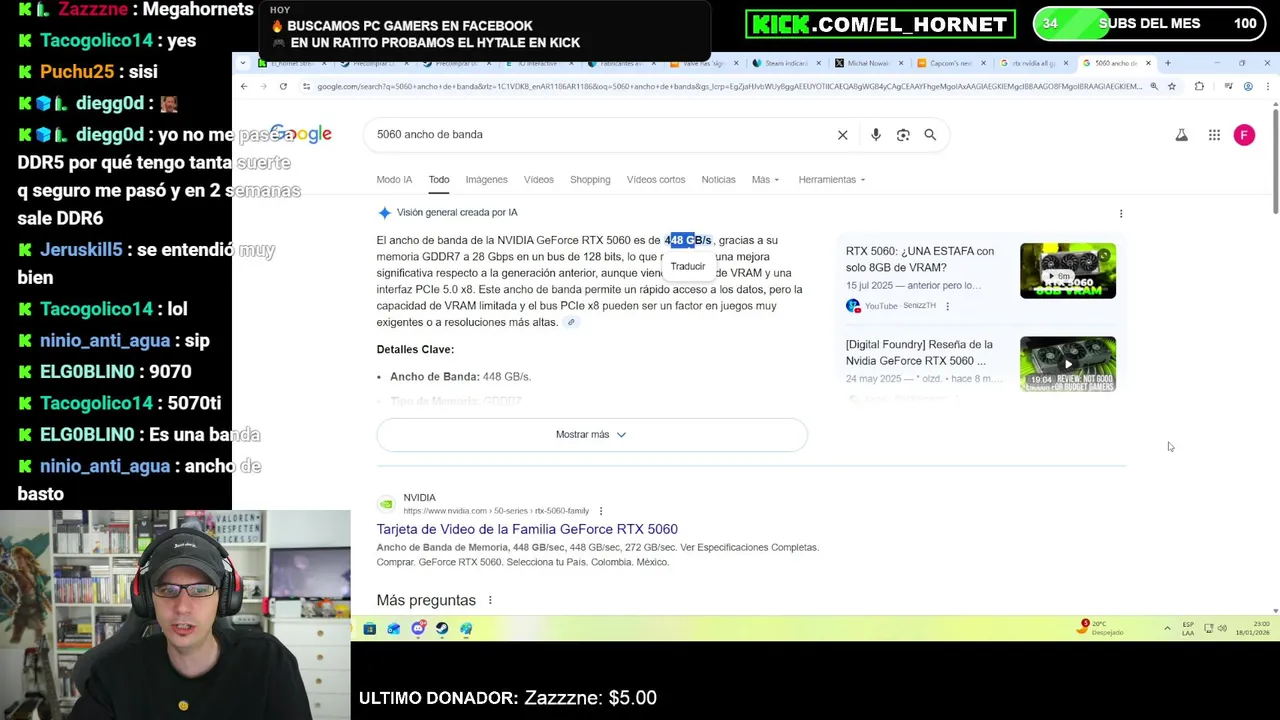Click chat username Puchu25

coord(76,72)
